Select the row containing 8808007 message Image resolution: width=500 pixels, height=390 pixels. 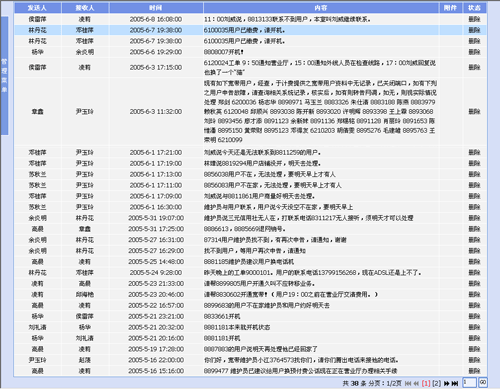point(250,52)
